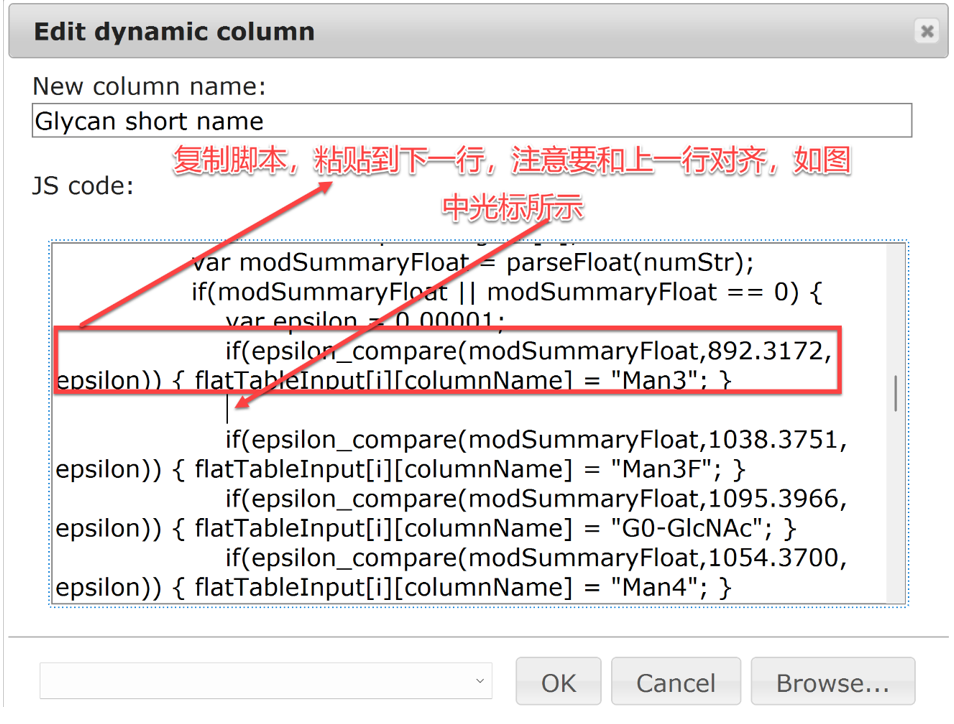Close the Edit dynamic column dialog
The height and width of the screenshot is (724, 954).
926,31
